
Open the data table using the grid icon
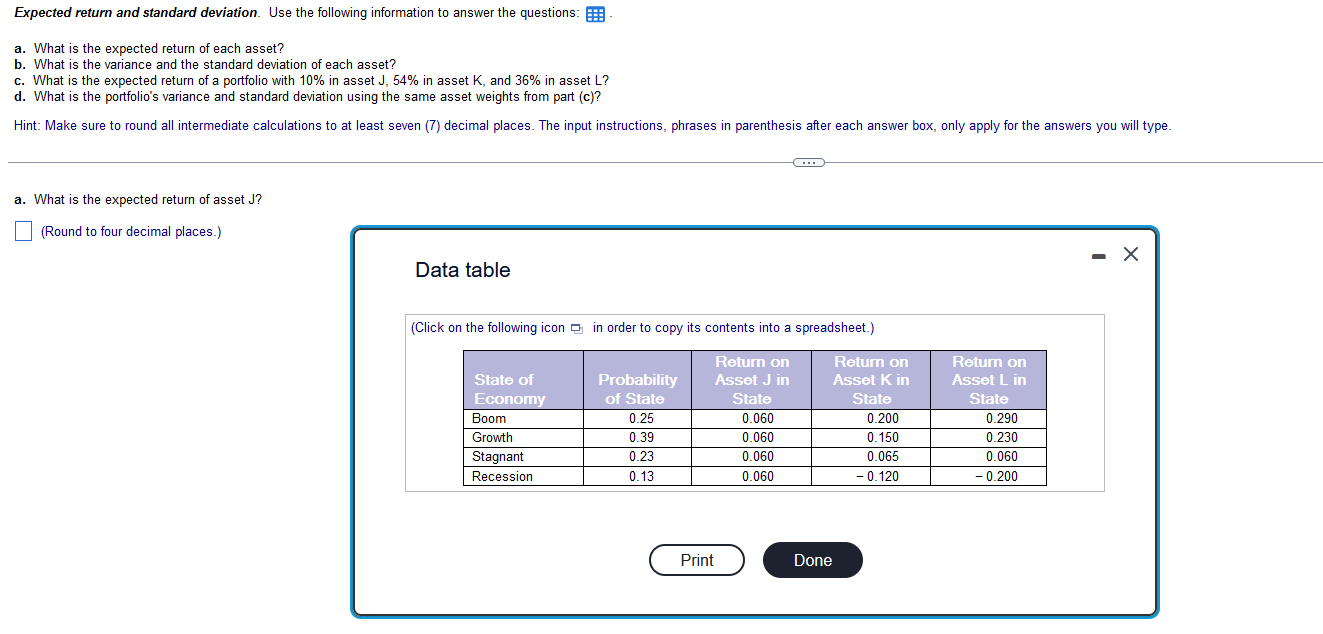click(x=596, y=13)
